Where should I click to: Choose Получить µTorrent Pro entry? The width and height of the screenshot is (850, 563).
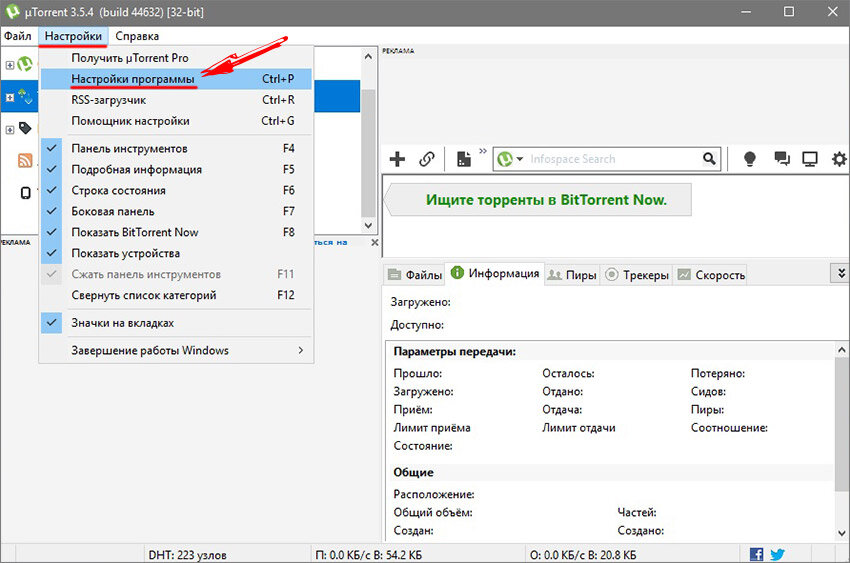click(x=176, y=58)
